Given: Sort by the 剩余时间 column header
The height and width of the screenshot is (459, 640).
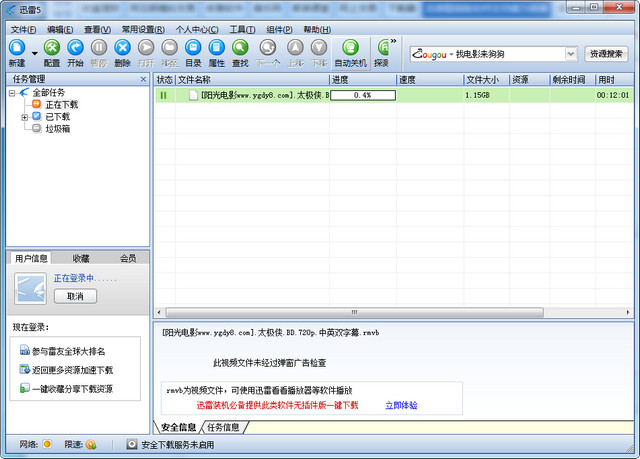Looking at the screenshot, I should [572, 80].
